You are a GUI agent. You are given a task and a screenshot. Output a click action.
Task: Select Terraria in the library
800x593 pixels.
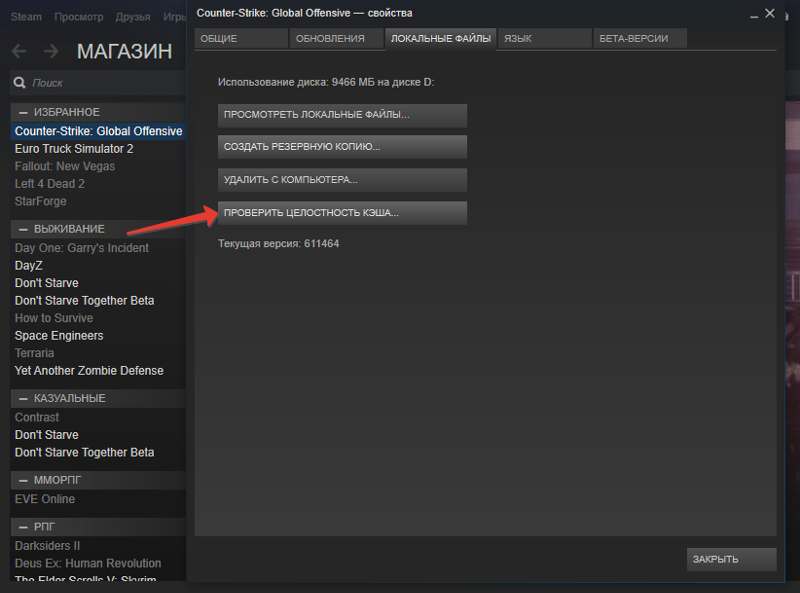pos(34,353)
